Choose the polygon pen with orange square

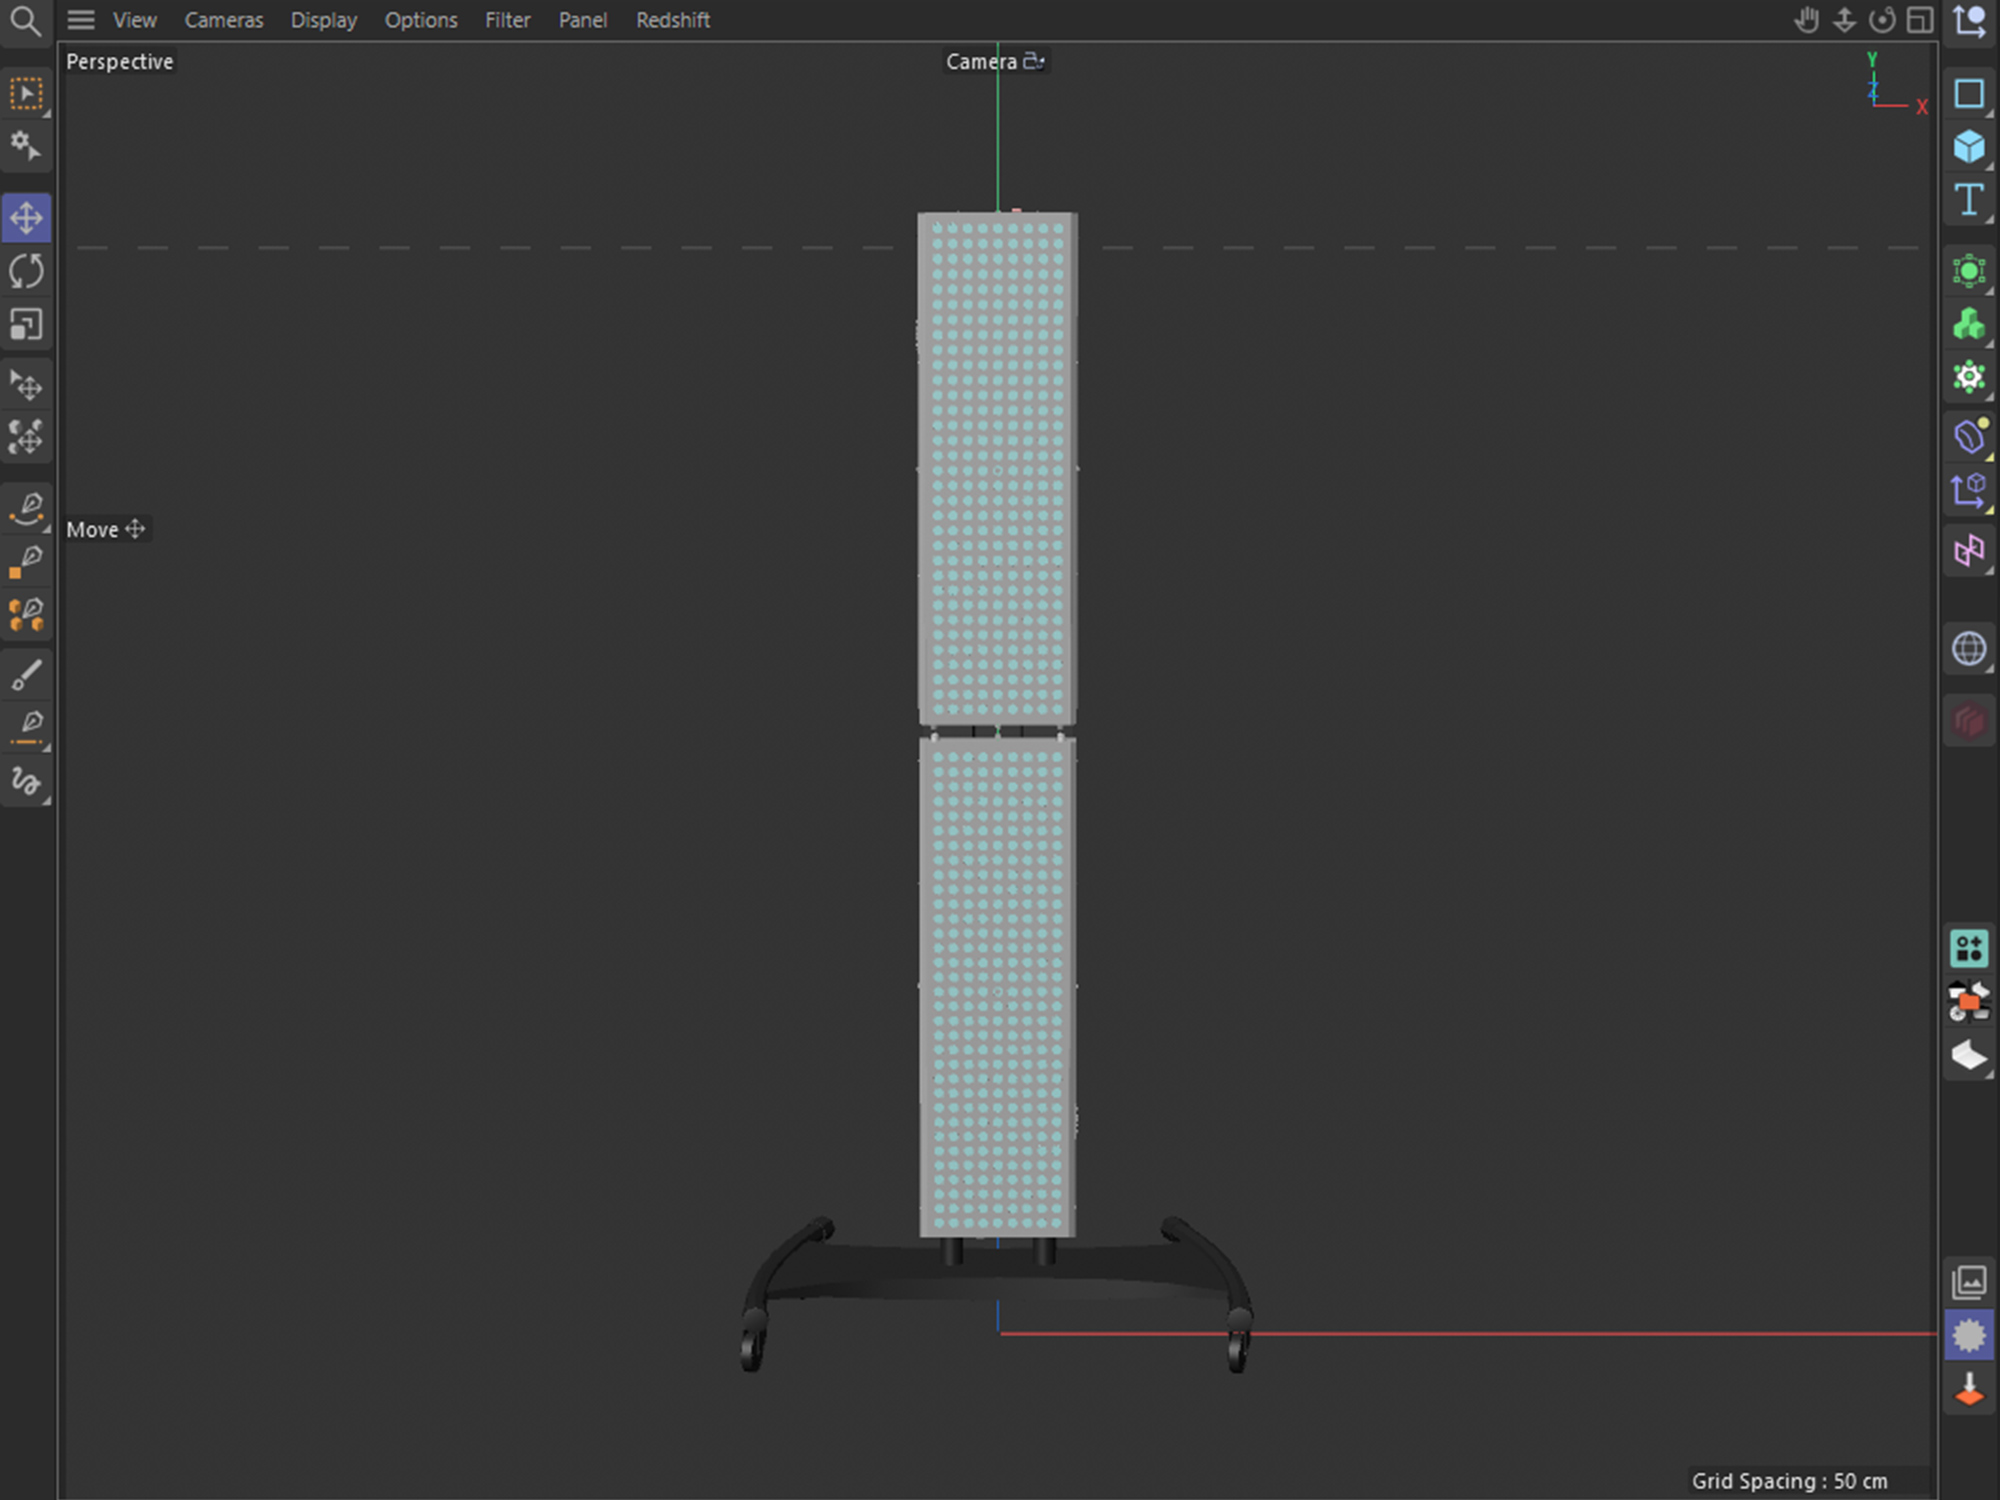coord(26,562)
